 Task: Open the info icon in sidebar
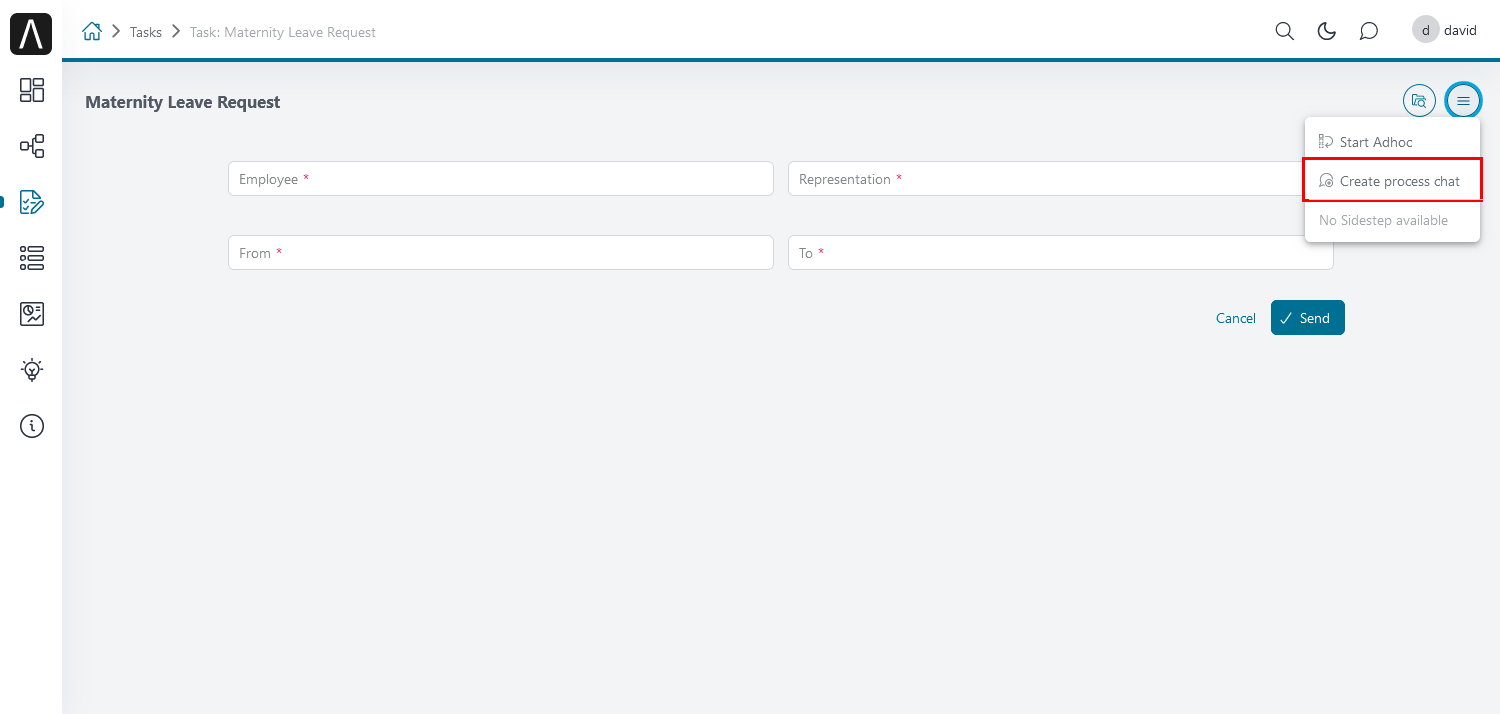[x=32, y=426]
